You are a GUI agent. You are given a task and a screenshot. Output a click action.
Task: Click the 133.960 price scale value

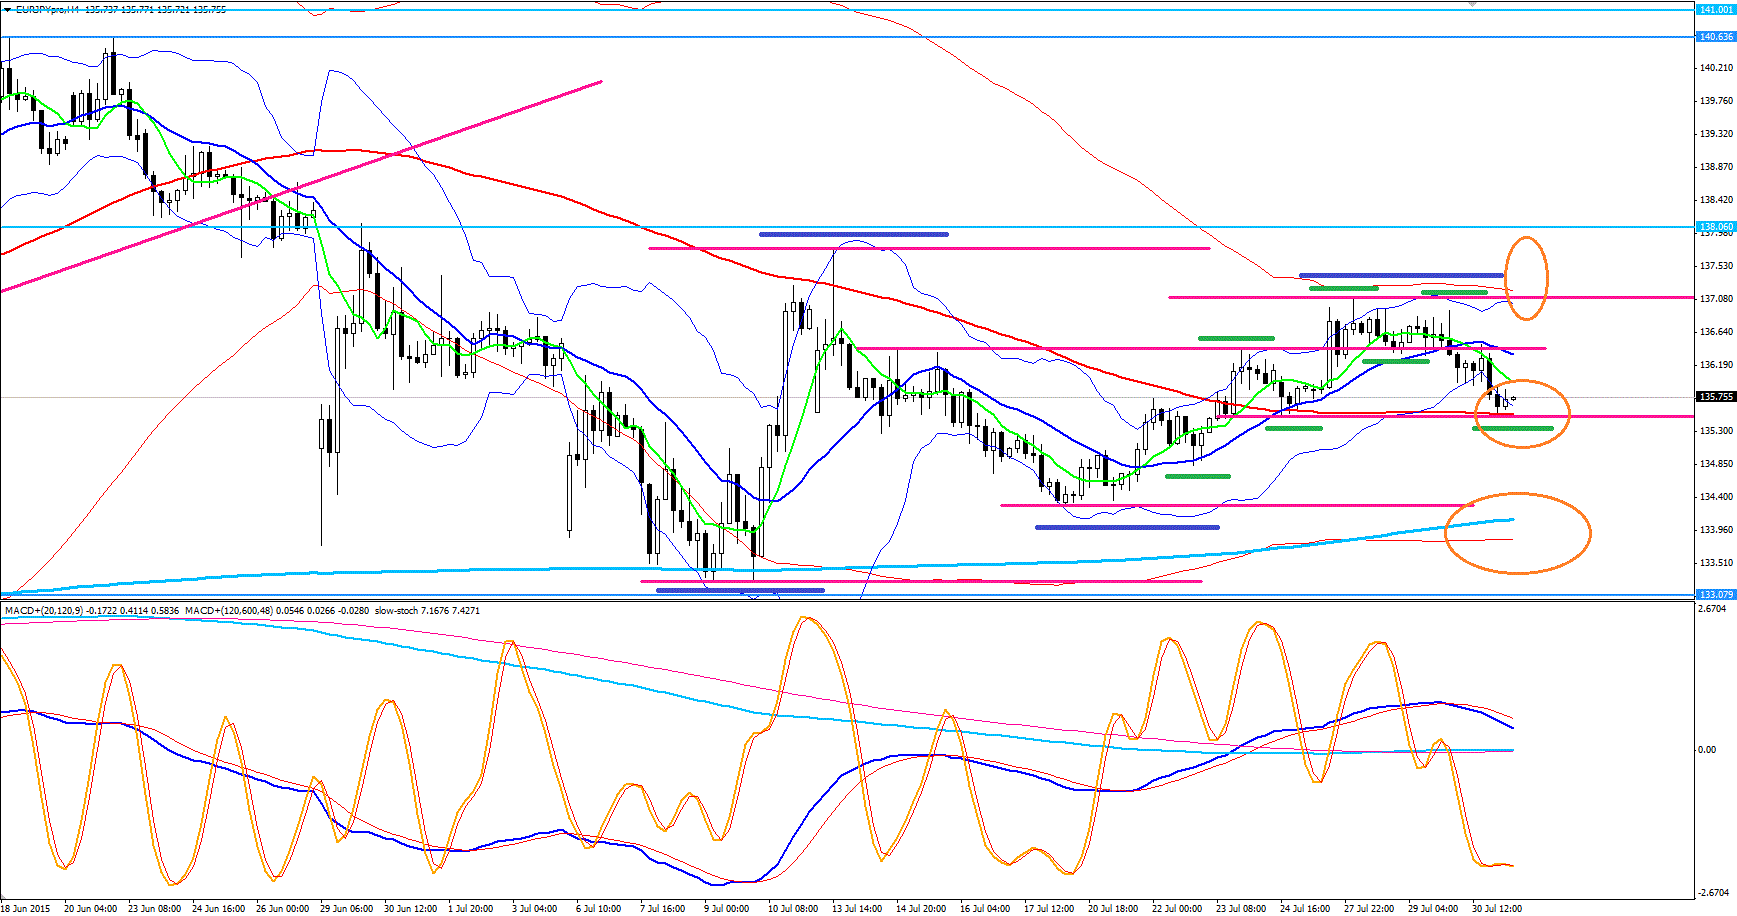1716,530
